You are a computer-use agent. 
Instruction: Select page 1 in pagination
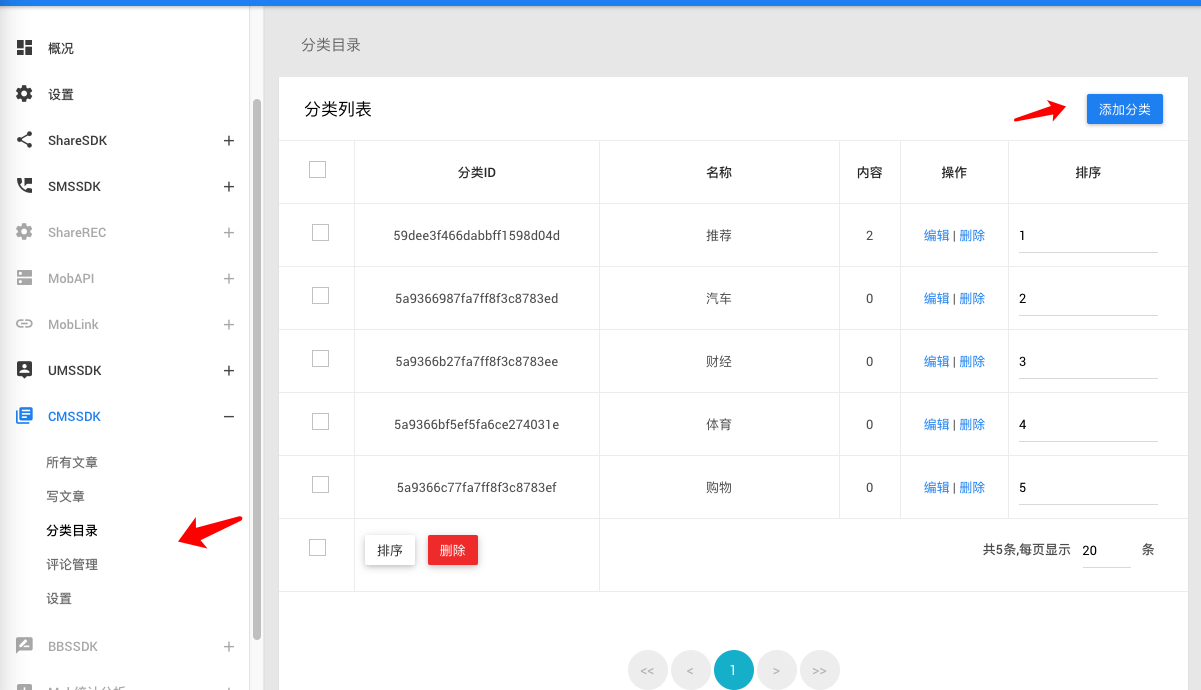[733, 670]
